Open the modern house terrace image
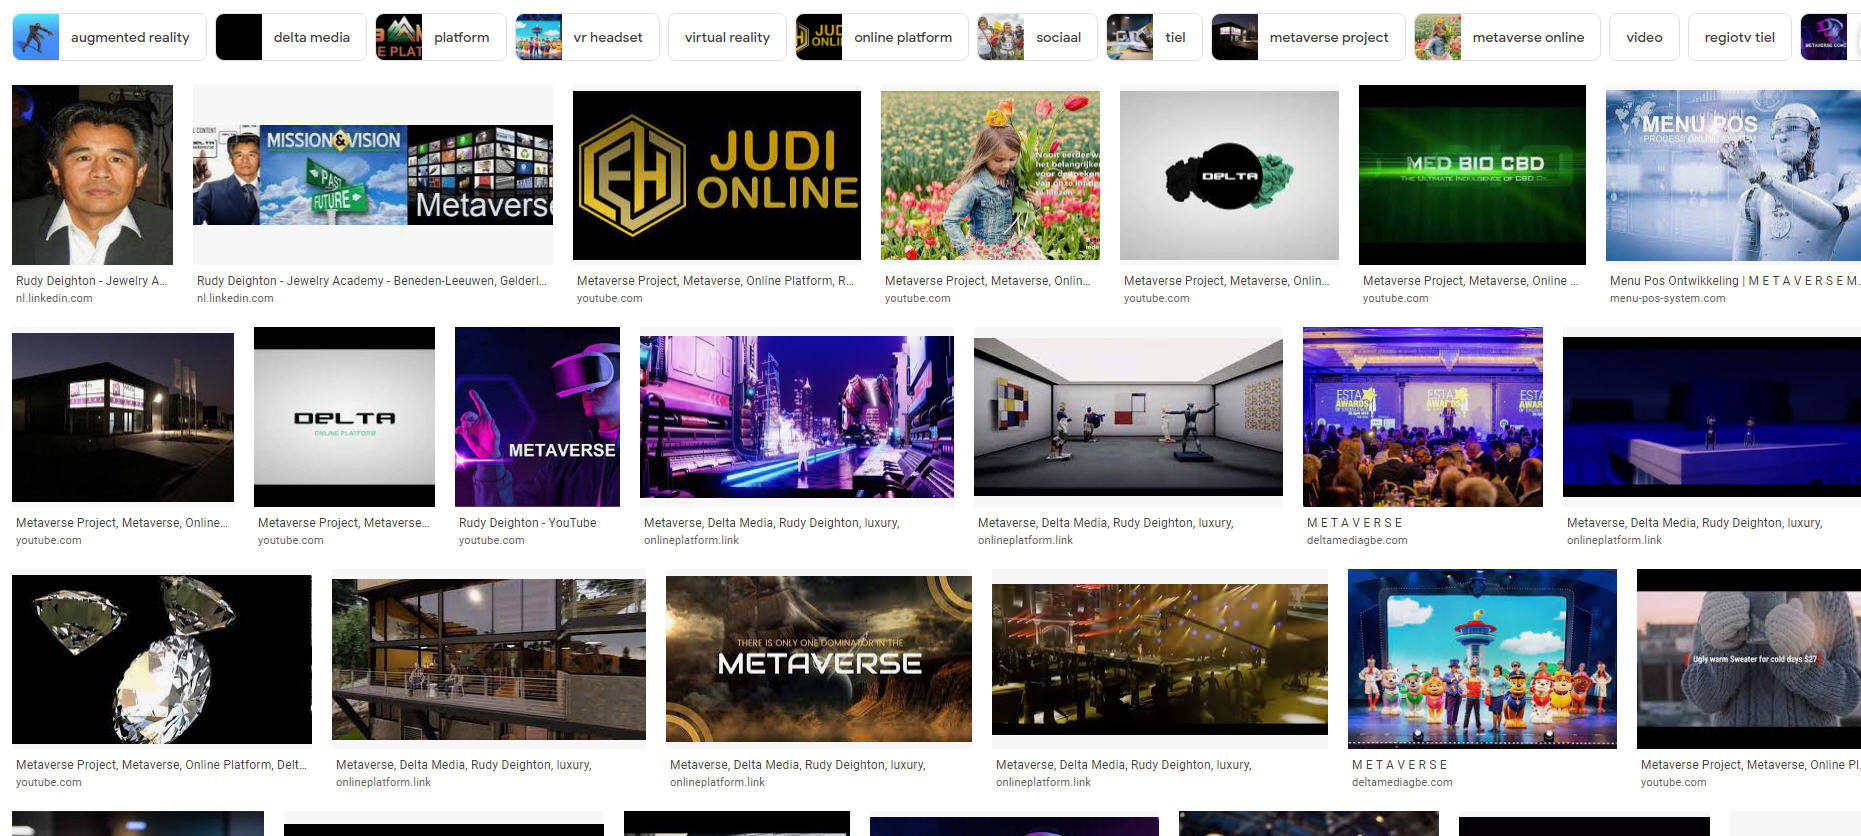 pyautogui.click(x=489, y=659)
